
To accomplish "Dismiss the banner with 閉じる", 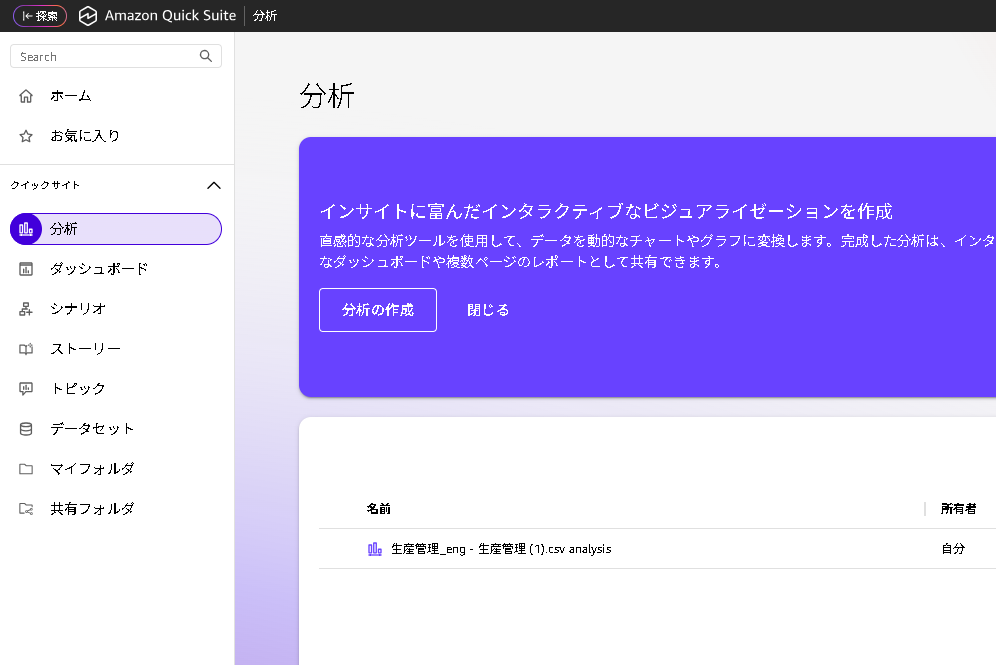I will click(488, 310).
